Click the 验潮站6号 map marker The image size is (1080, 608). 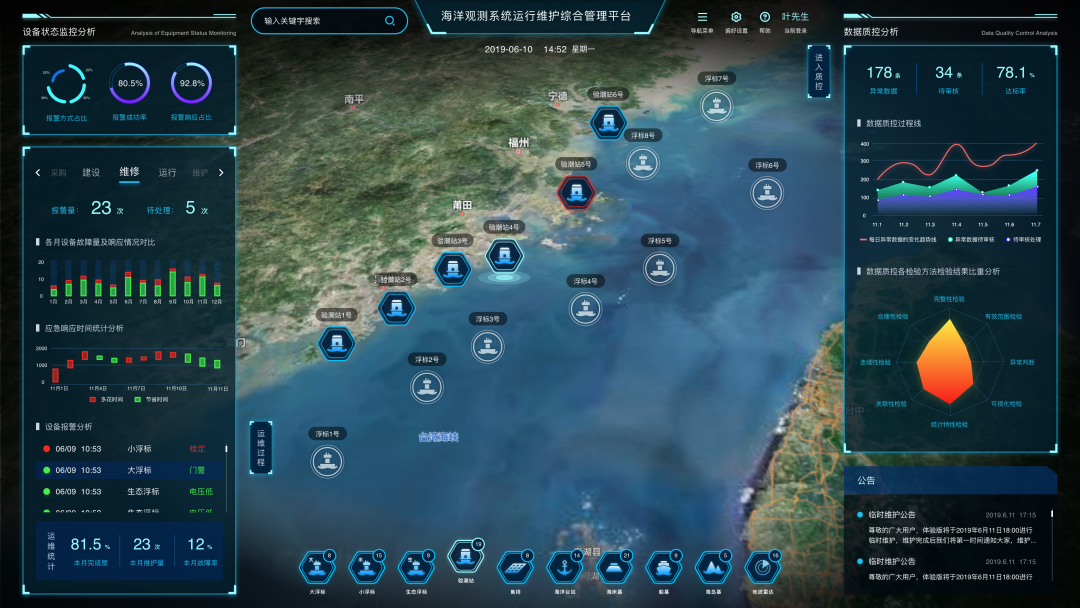[608, 123]
